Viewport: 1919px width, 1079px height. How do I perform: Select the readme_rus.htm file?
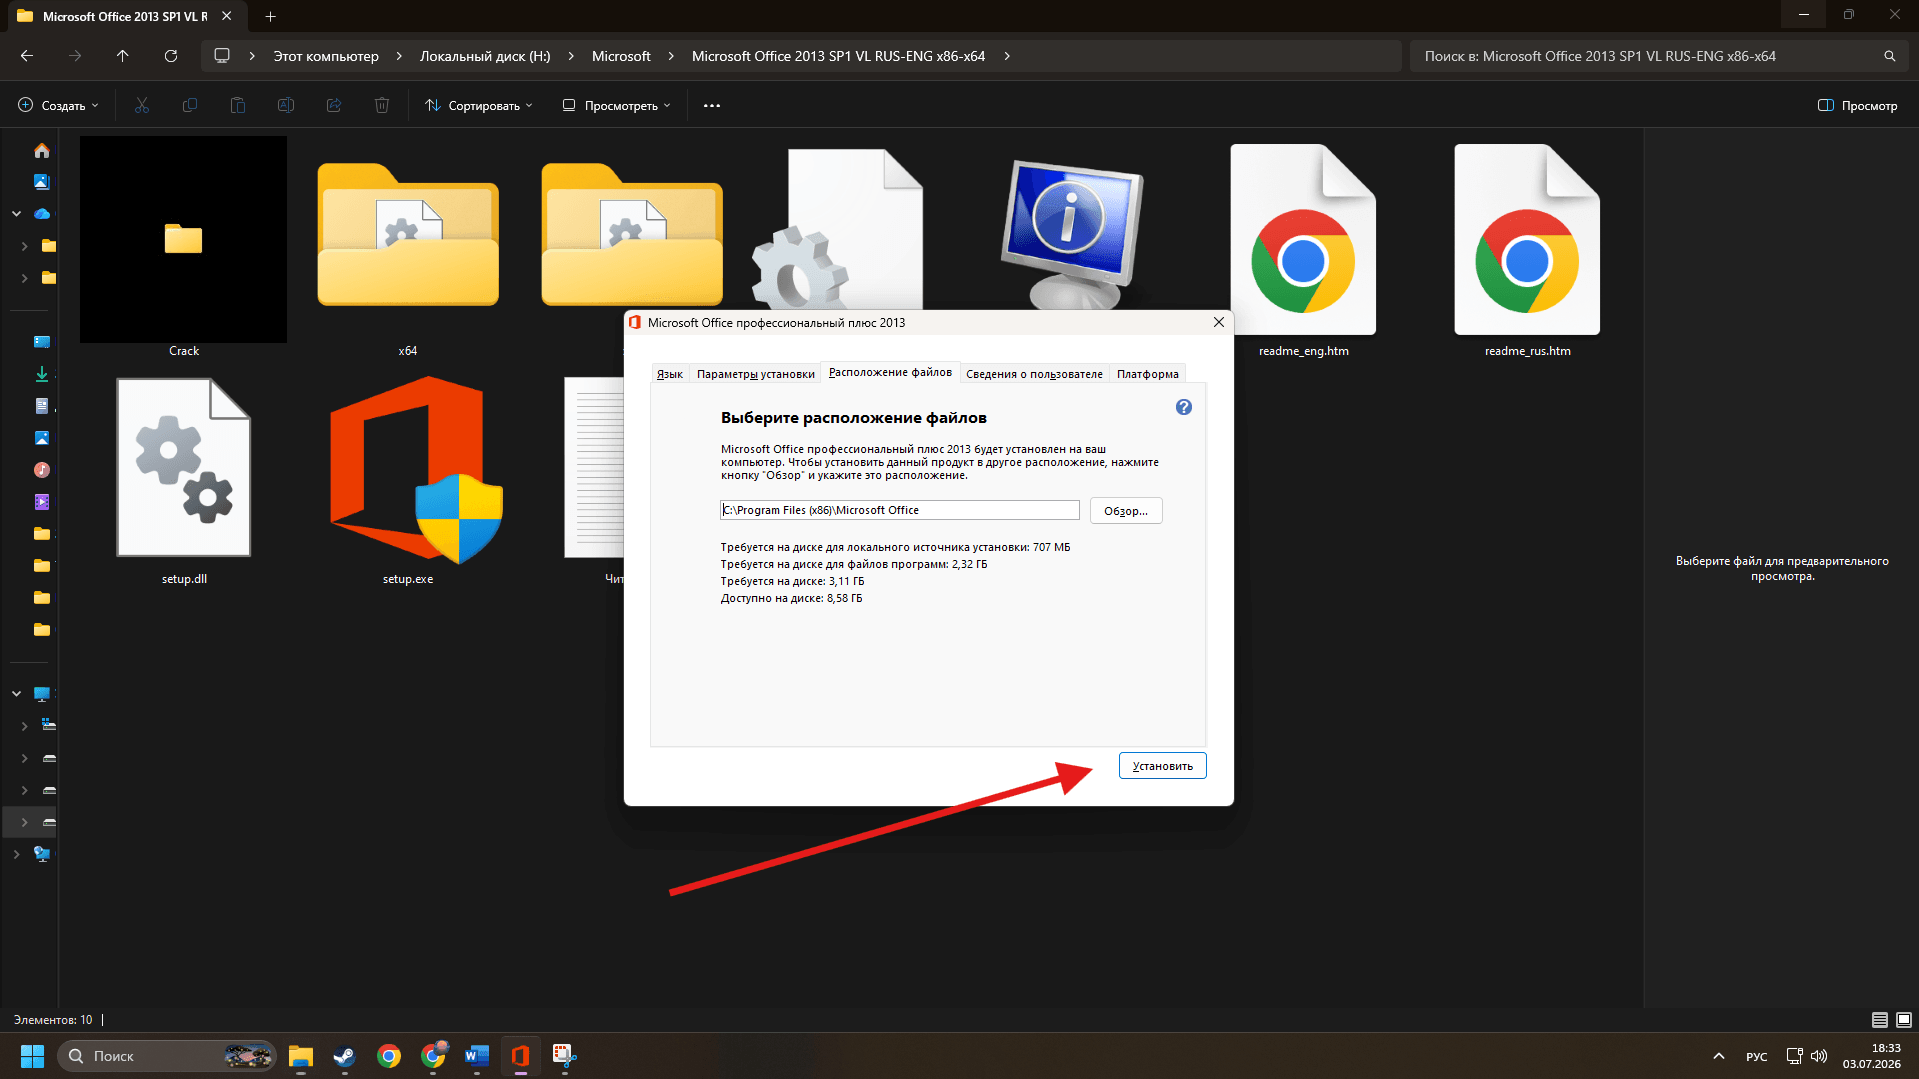[x=1527, y=252]
